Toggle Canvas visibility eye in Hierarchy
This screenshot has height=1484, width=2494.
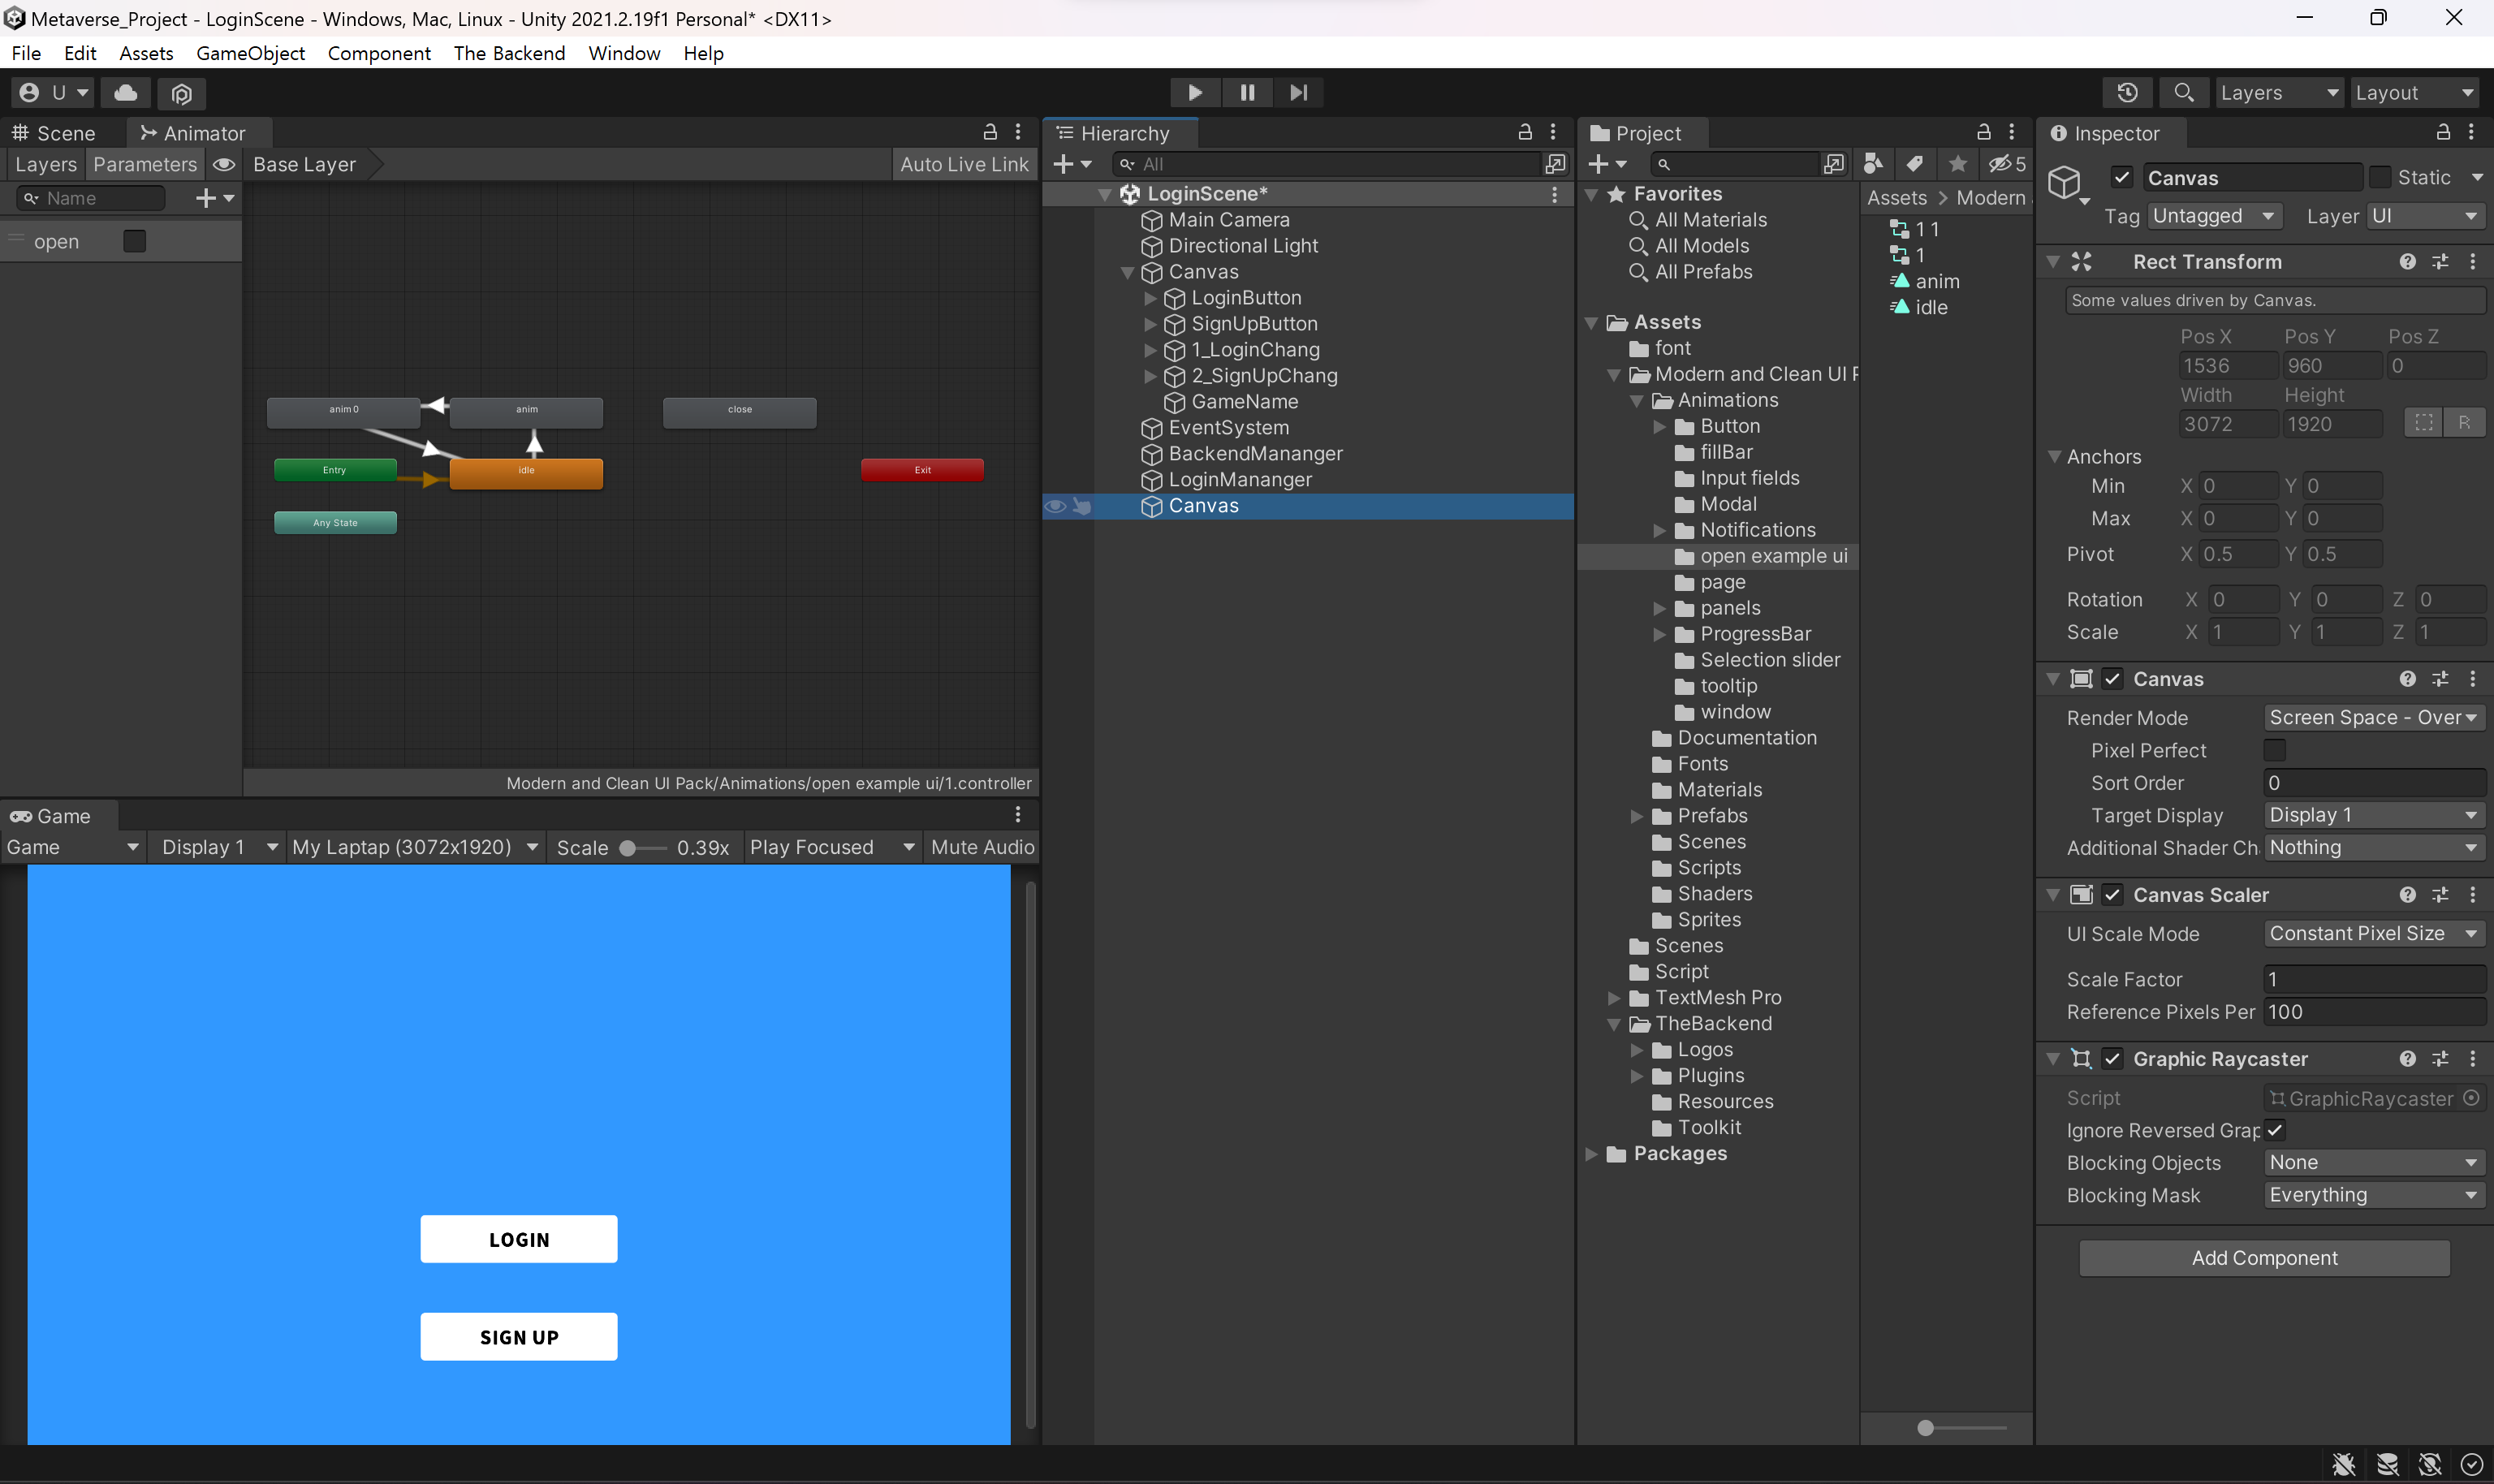coord(1055,506)
